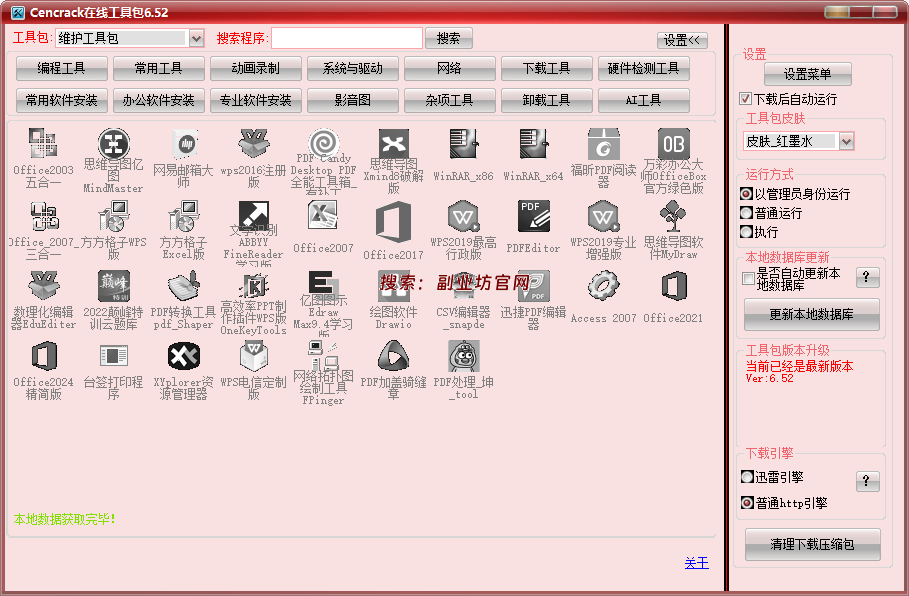This screenshot has height=596, width=909.
Task: Switch to AI工具 category
Action: 643,100
